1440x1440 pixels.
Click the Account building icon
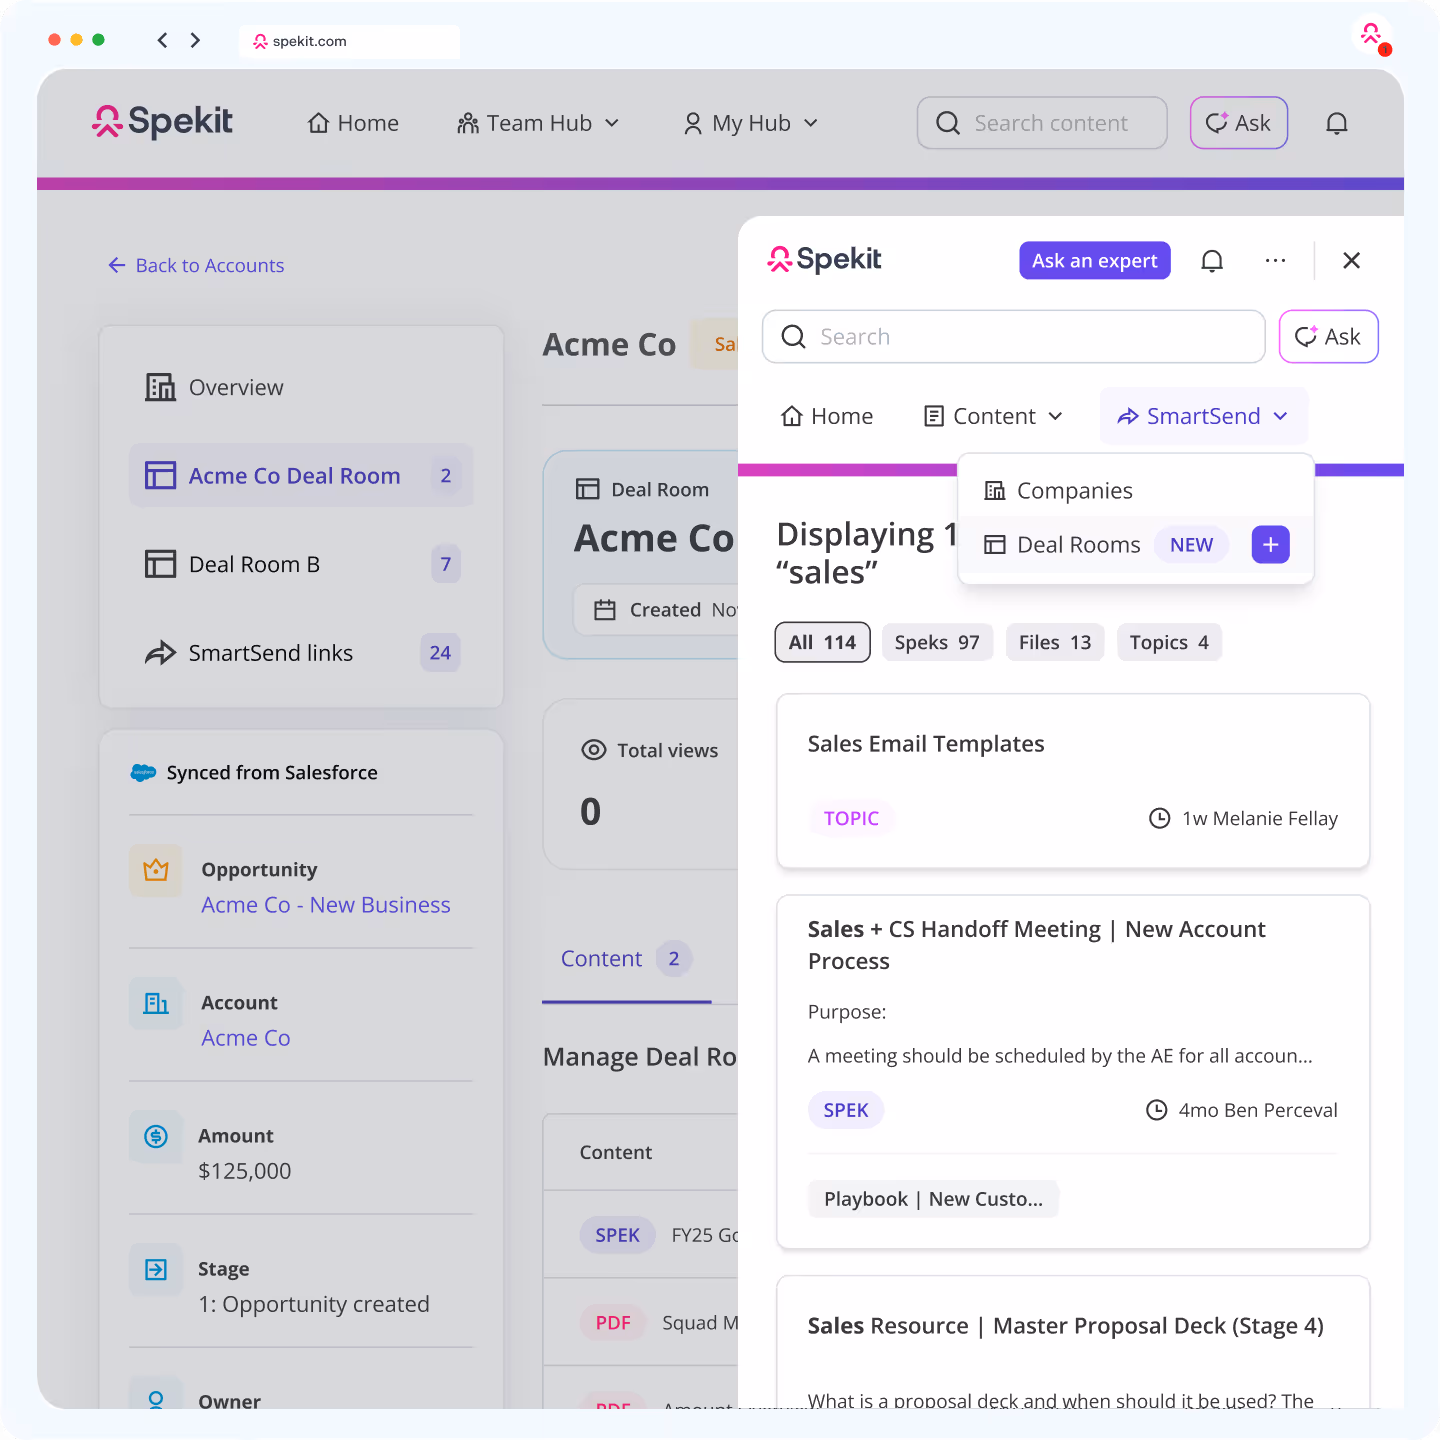156,1003
